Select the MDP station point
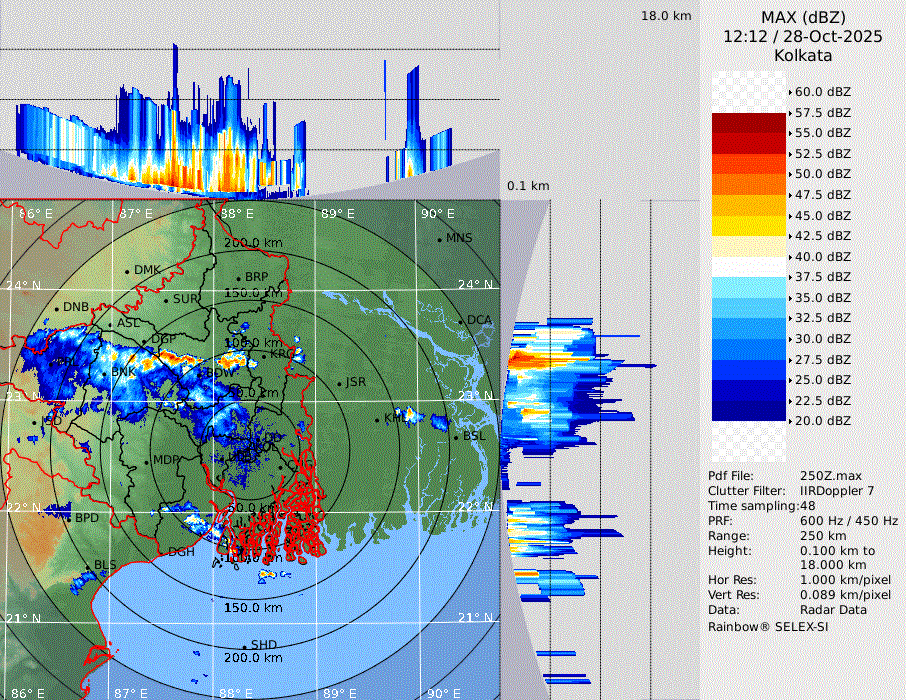Viewport: 906px width, 700px height. click(x=148, y=461)
